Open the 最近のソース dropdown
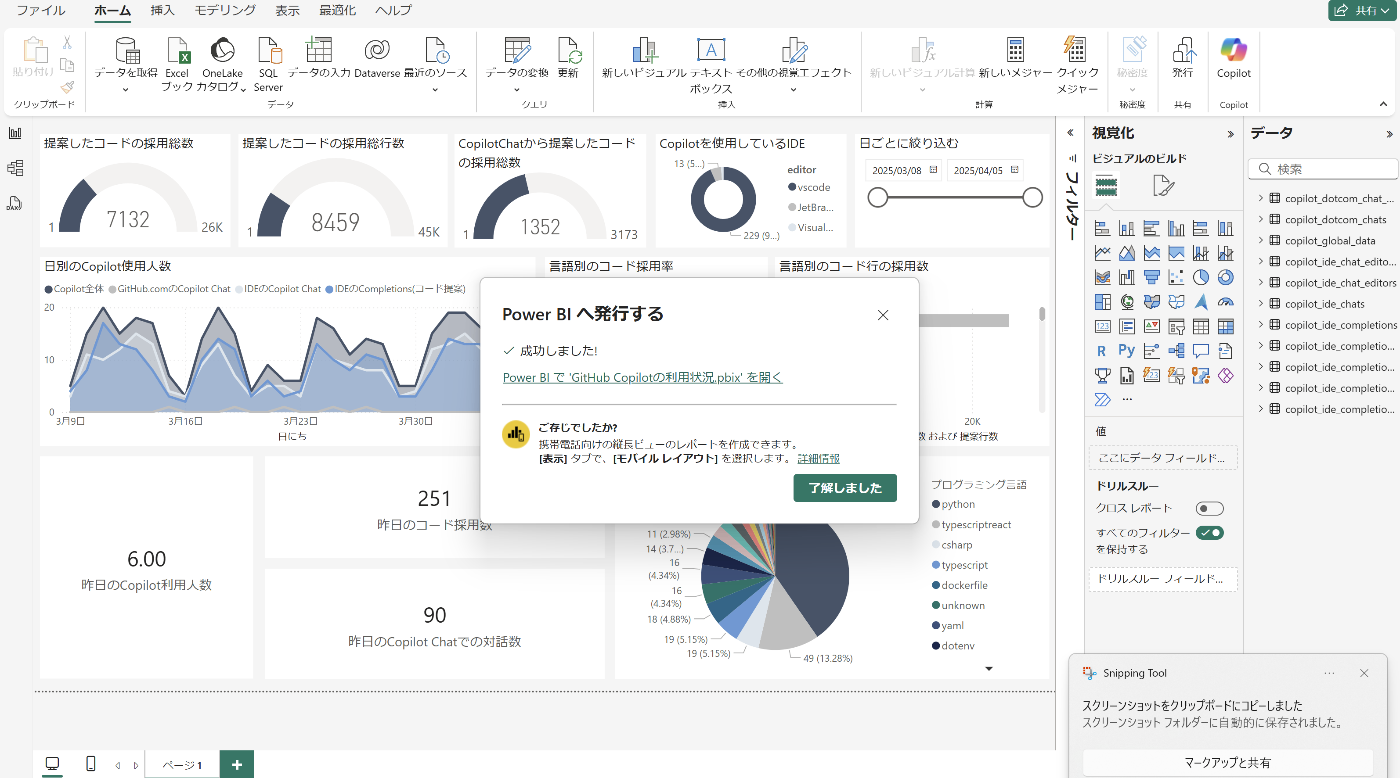 (x=435, y=89)
